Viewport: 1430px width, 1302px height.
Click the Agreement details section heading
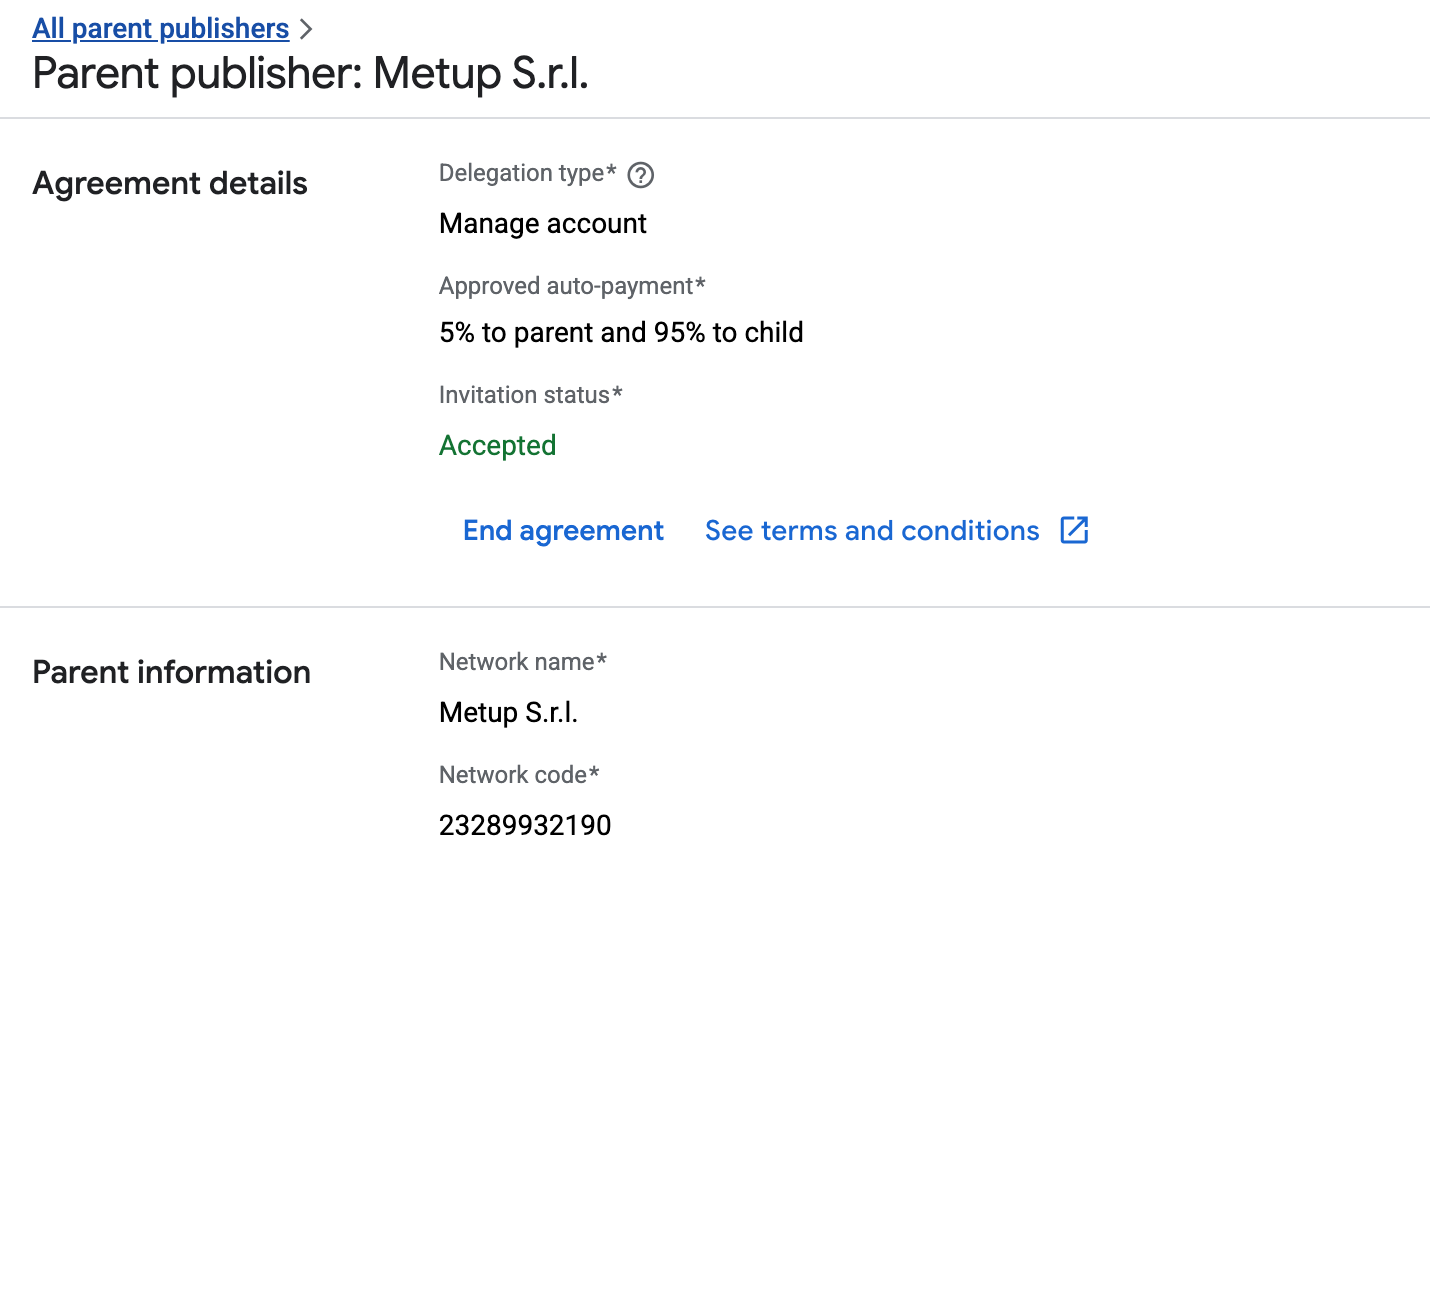pos(170,184)
